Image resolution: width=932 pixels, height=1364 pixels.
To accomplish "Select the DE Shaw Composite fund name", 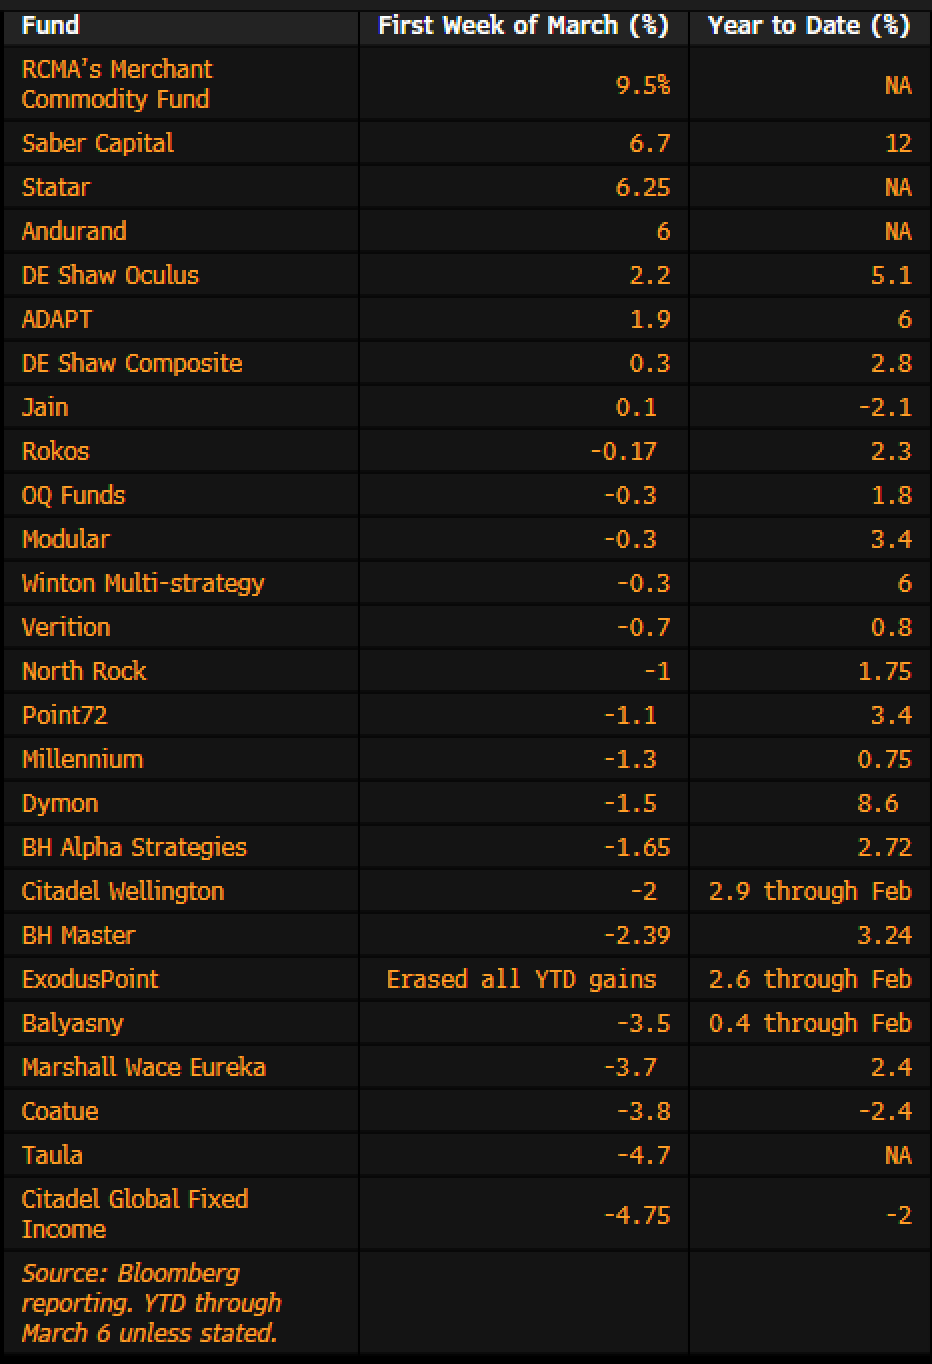I will pyautogui.click(x=132, y=363).
